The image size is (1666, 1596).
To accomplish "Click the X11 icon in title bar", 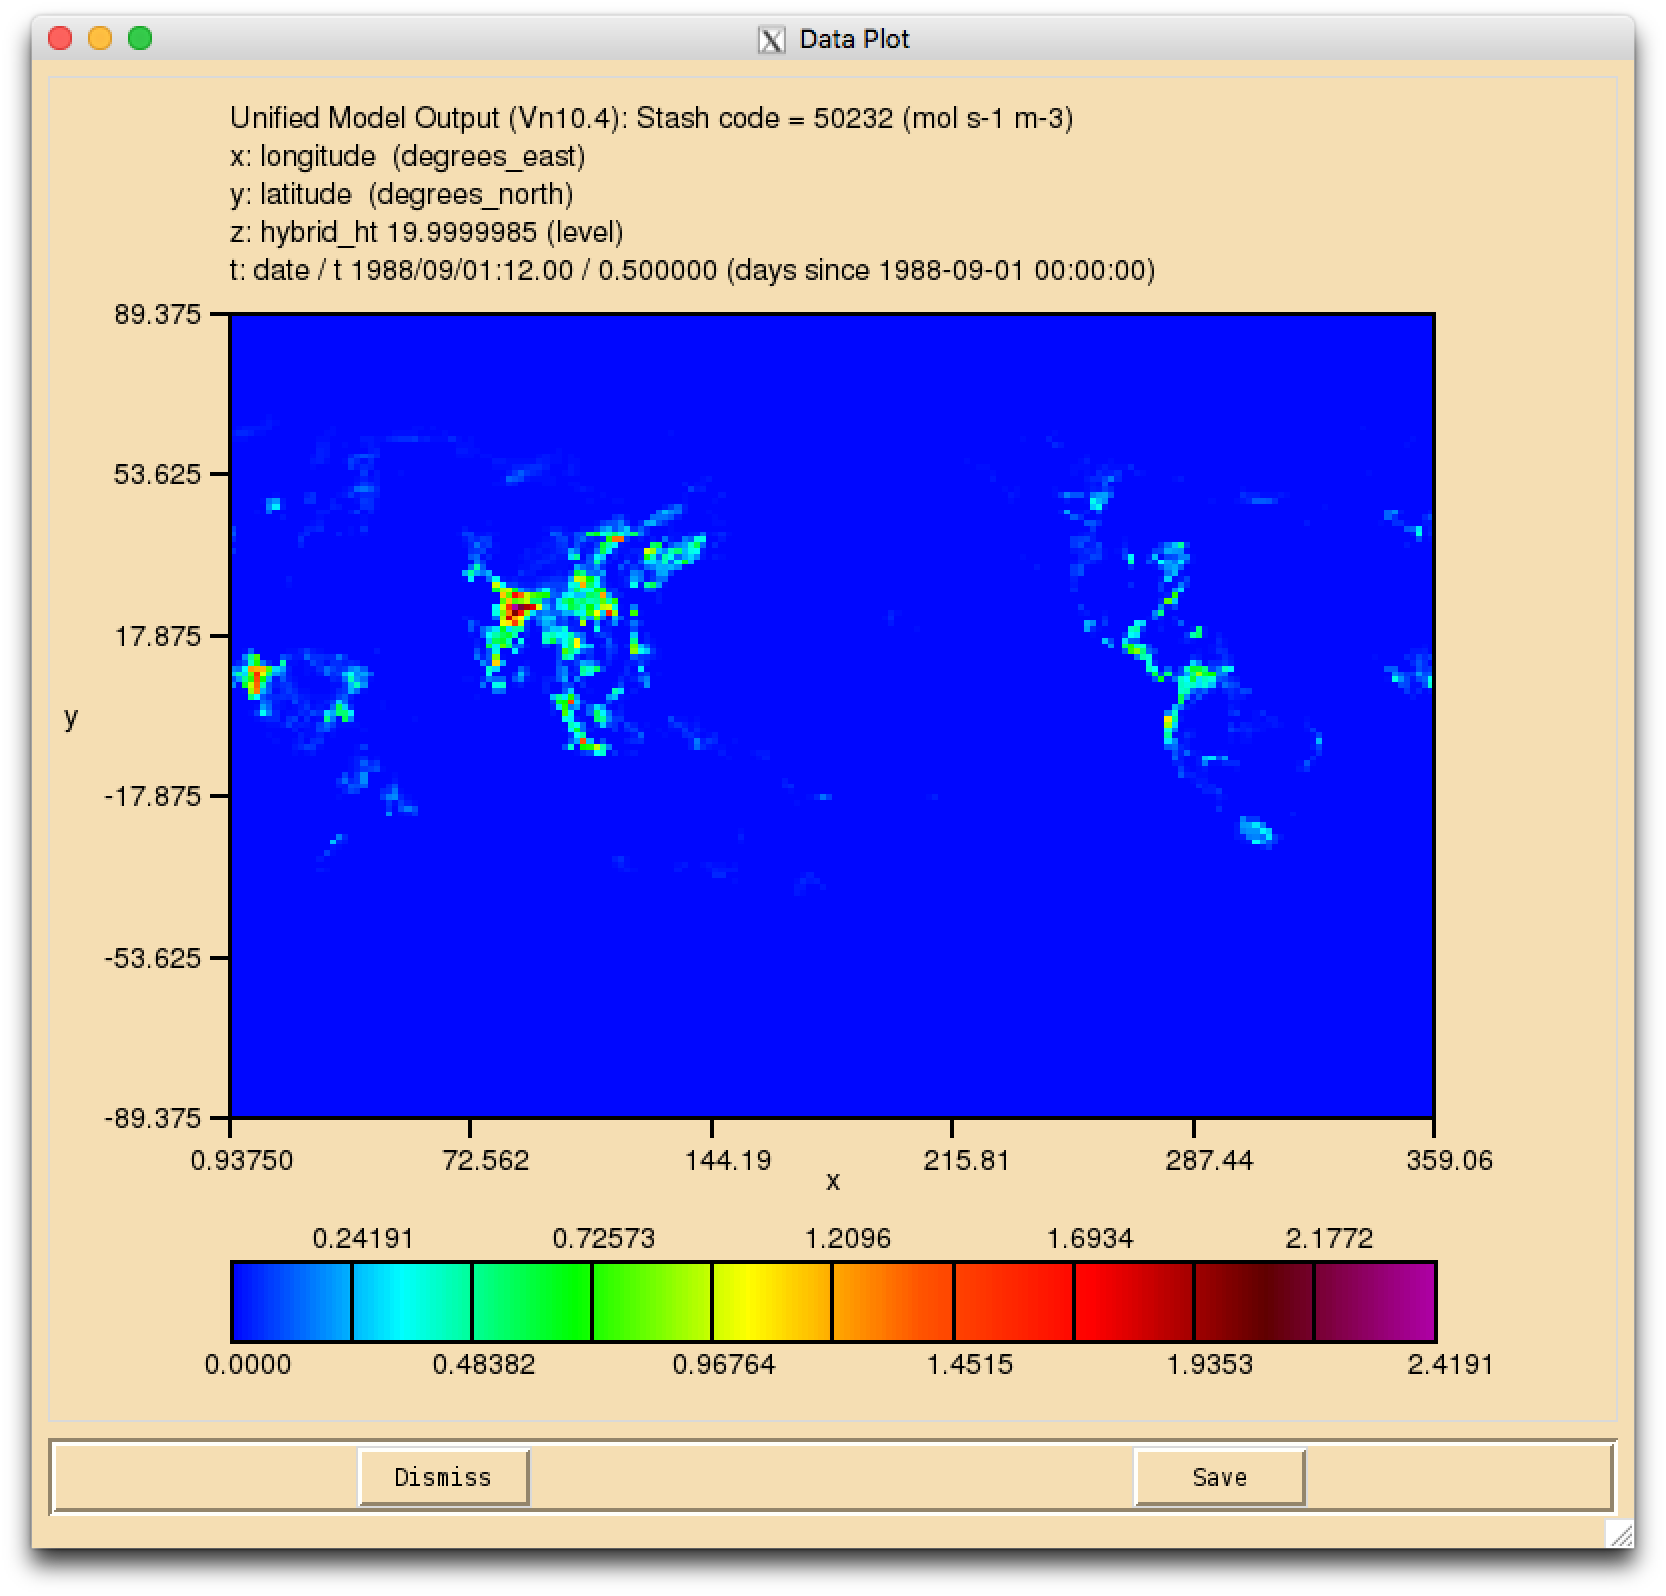I will coord(771,40).
